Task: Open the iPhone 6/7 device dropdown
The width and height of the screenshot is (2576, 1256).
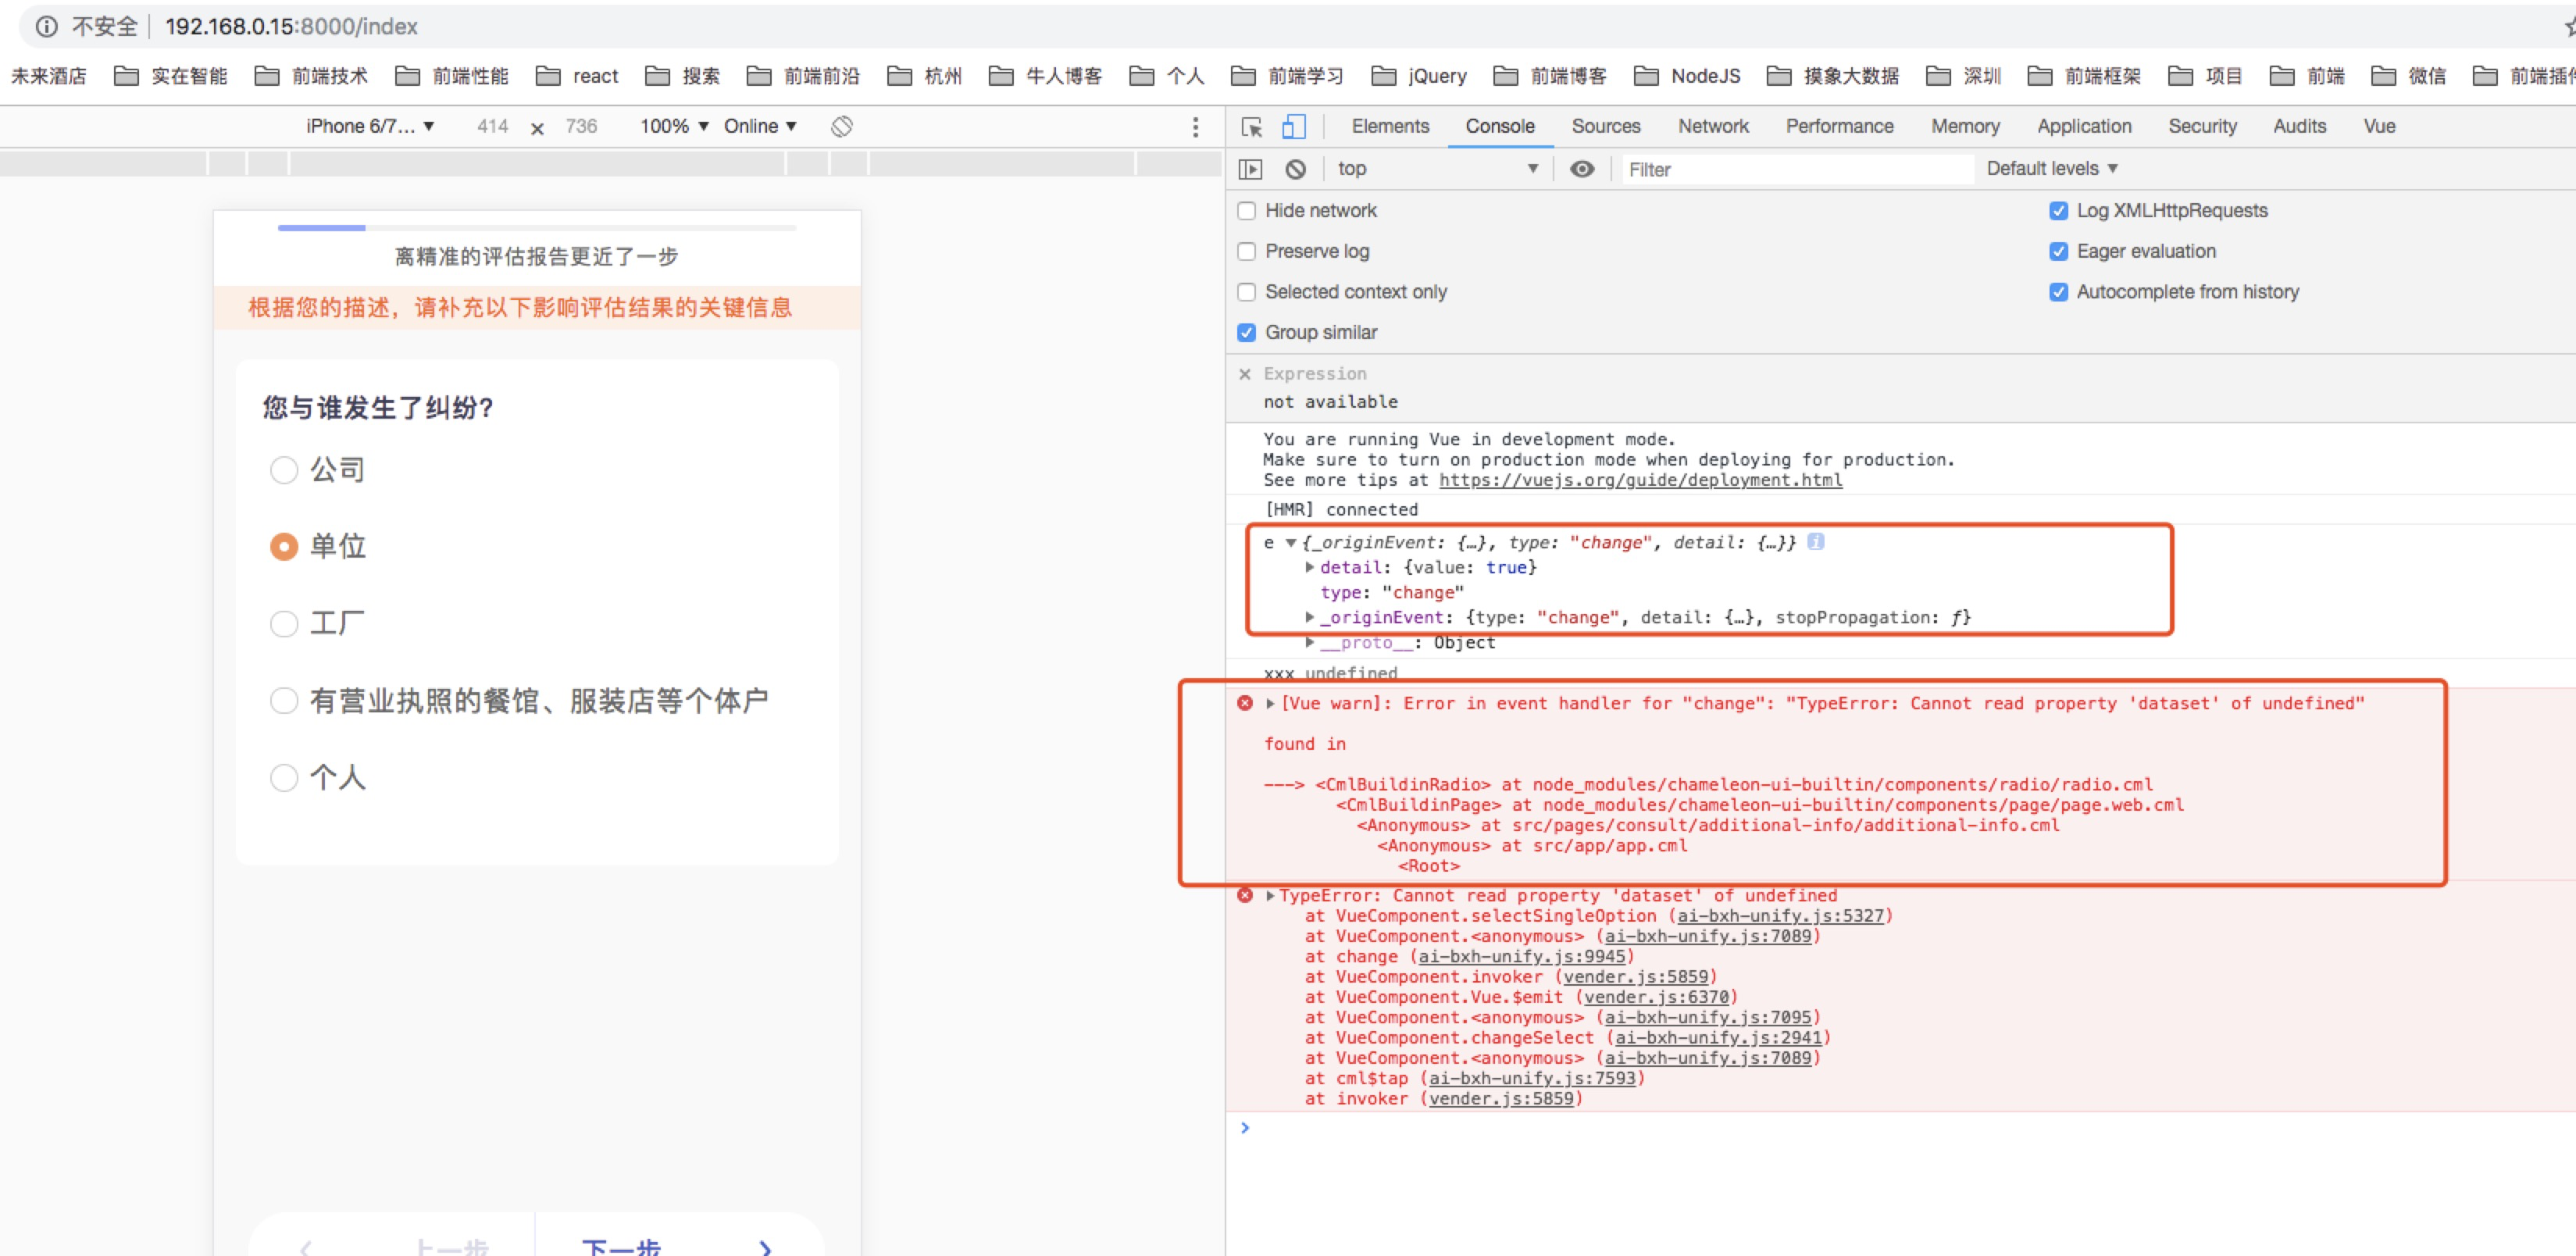Action: click(369, 126)
